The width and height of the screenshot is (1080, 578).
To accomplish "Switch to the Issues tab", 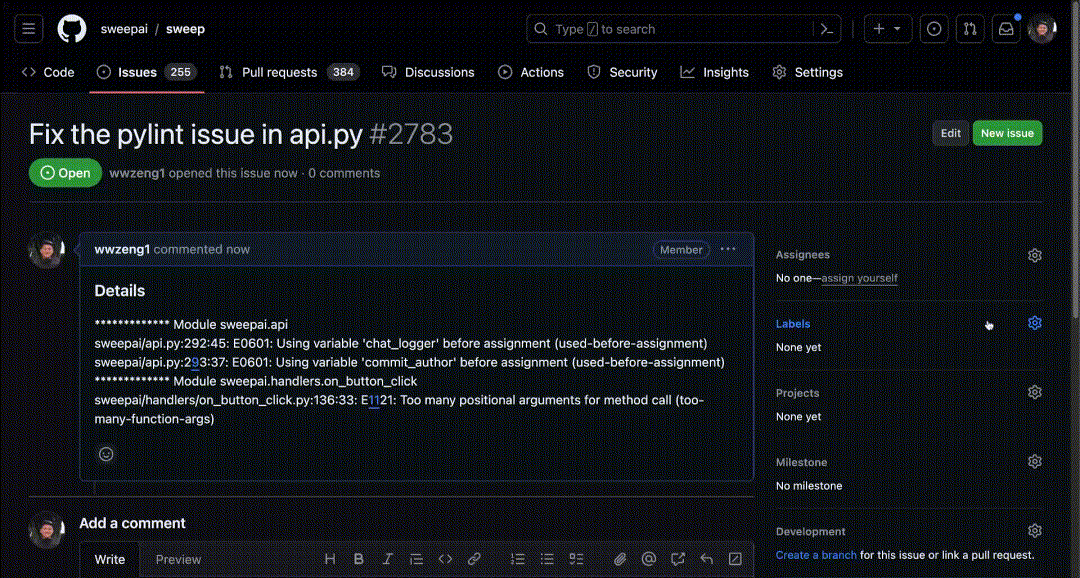I will click(147, 72).
